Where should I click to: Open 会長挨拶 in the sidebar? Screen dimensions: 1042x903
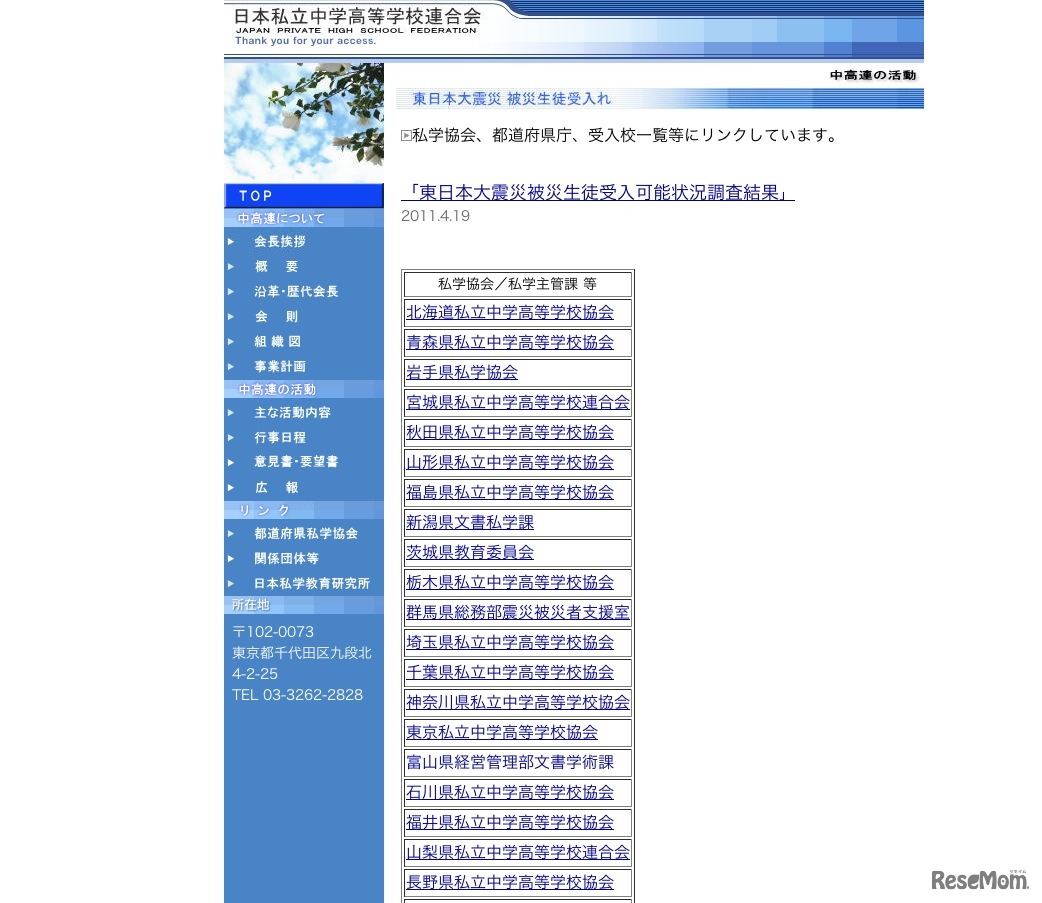coord(280,241)
